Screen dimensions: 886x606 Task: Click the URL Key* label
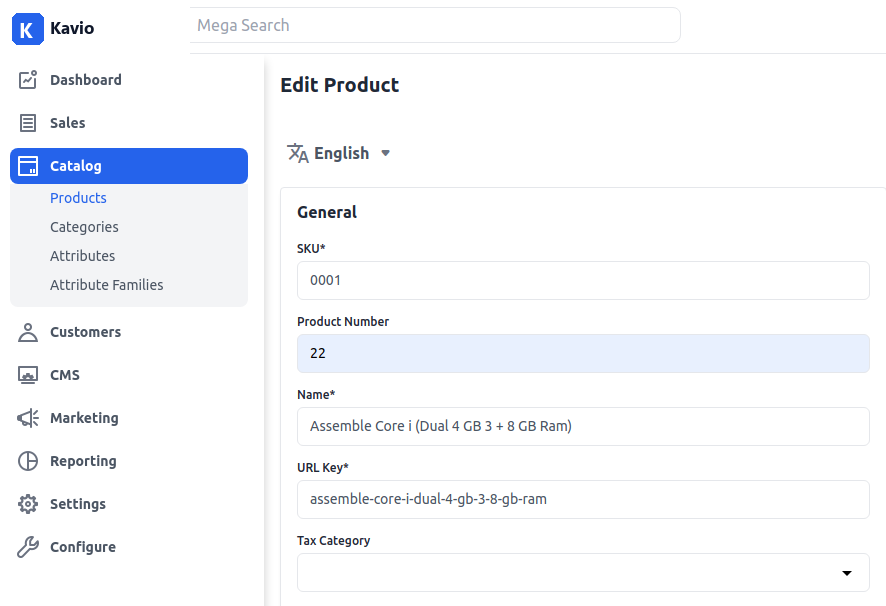click(323, 468)
